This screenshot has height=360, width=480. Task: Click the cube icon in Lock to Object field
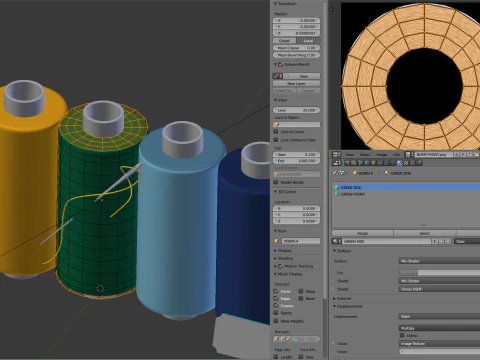pyautogui.click(x=277, y=125)
